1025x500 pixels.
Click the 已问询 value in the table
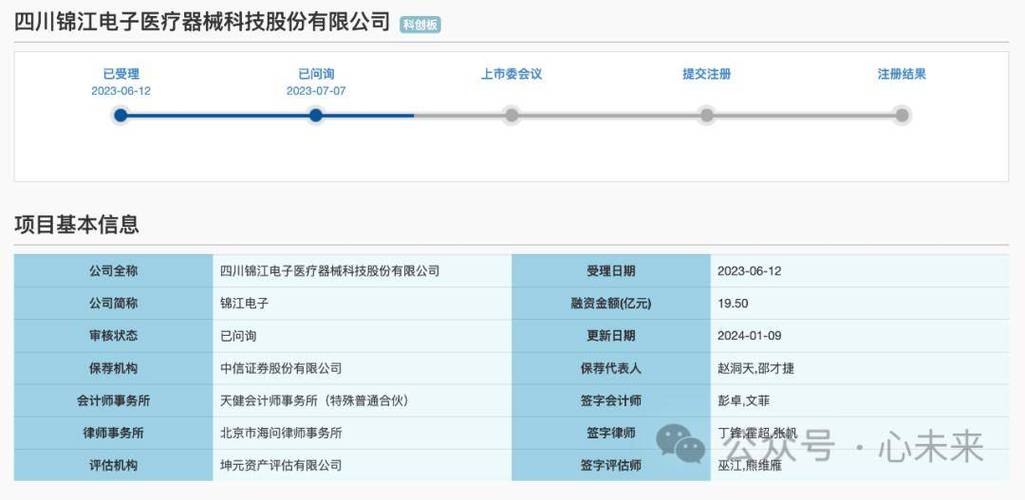pyautogui.click(x=239, y=336)
